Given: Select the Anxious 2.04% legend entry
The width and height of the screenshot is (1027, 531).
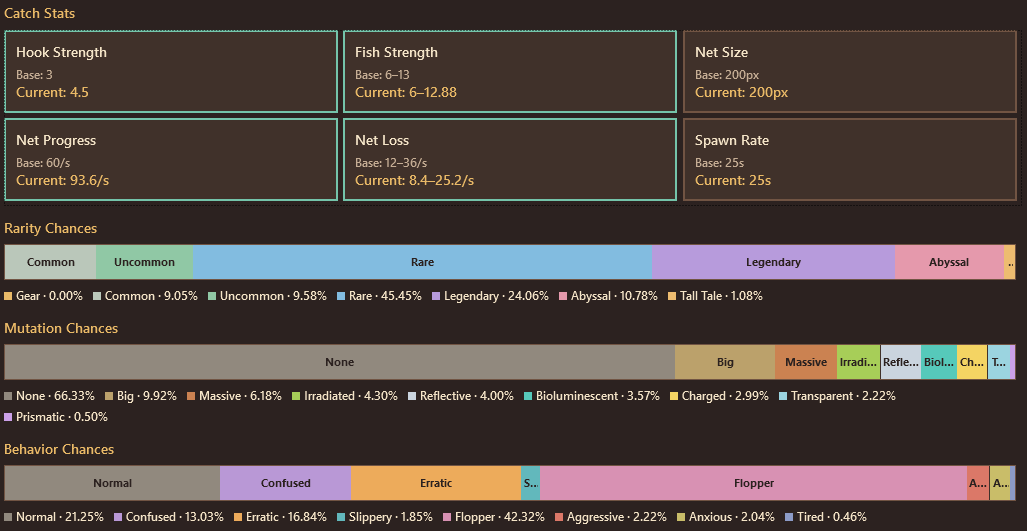Looking at the screenshot, I should (725, 517).
